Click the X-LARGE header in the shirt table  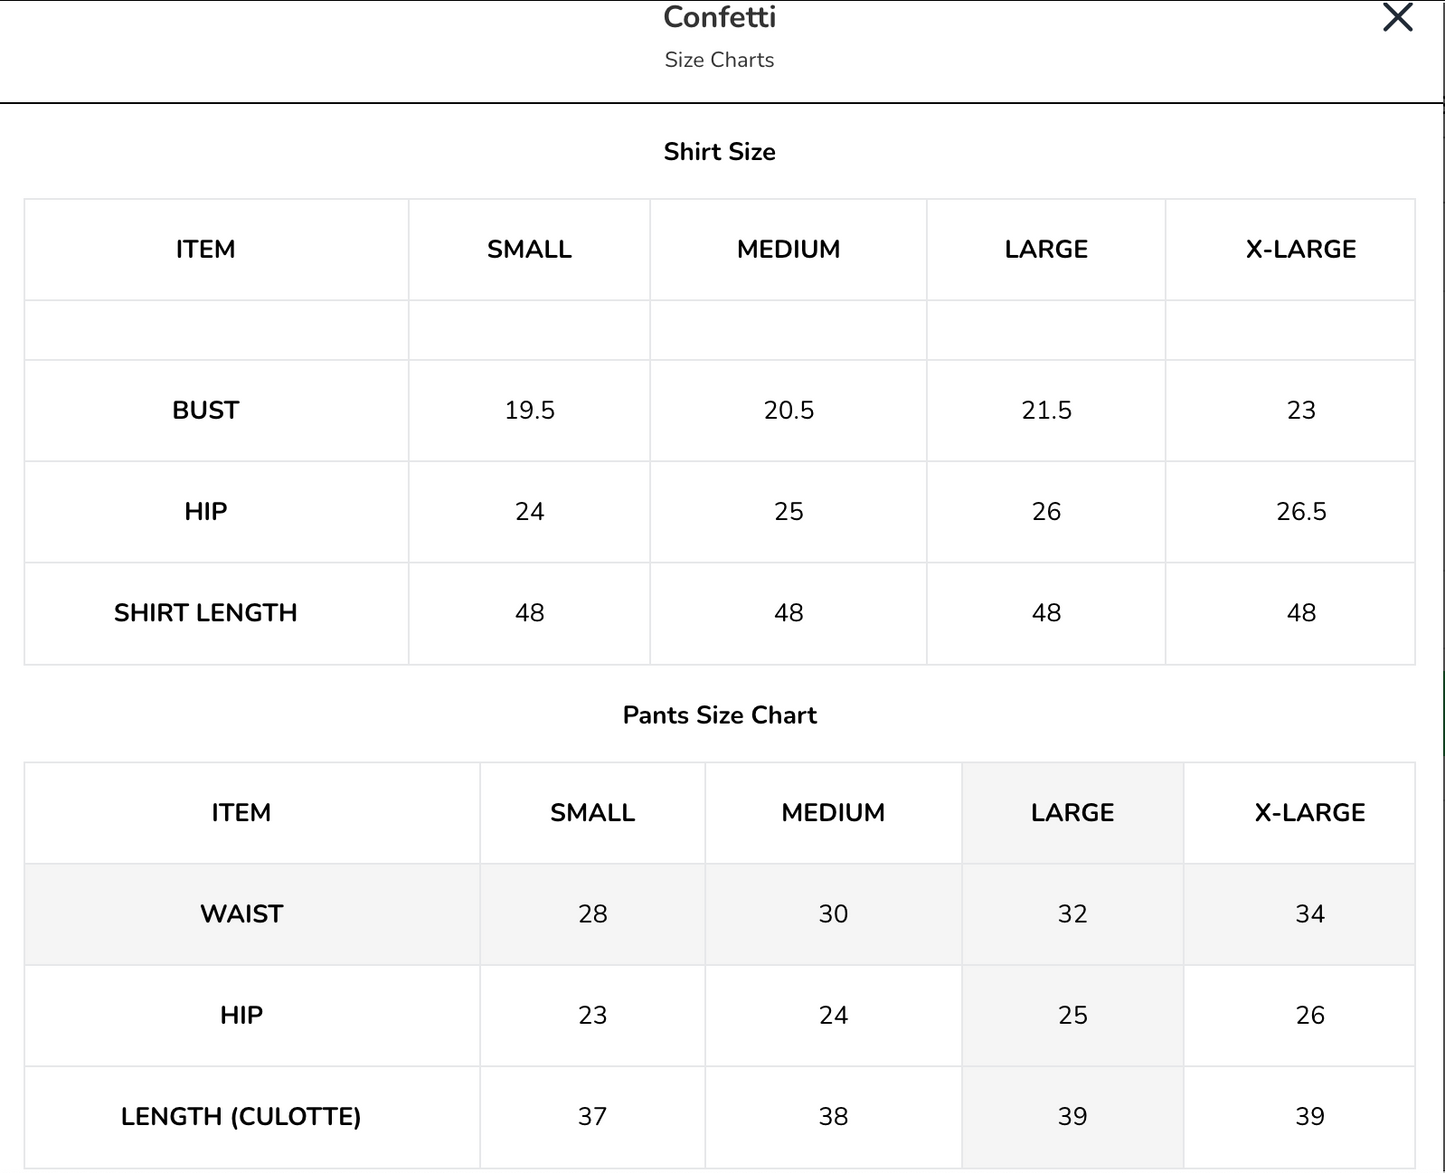click(x=1301, y=249)
